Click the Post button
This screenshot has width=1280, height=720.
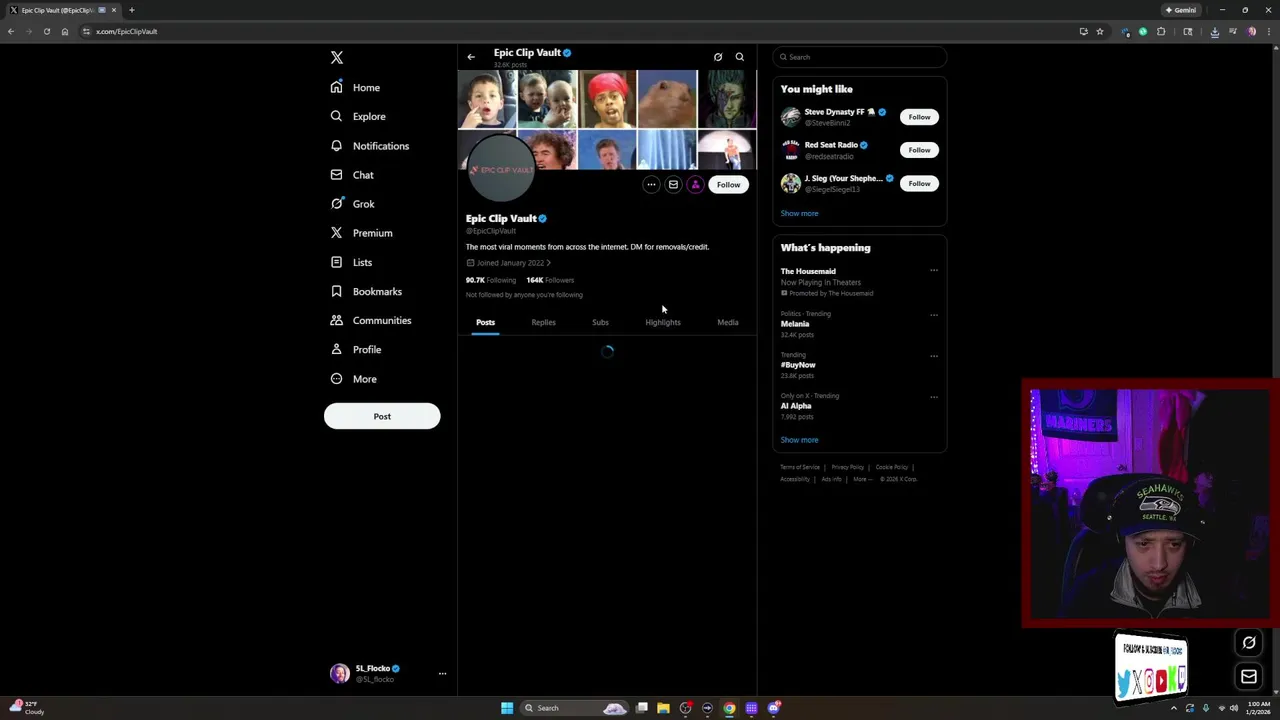pos(382,416)
